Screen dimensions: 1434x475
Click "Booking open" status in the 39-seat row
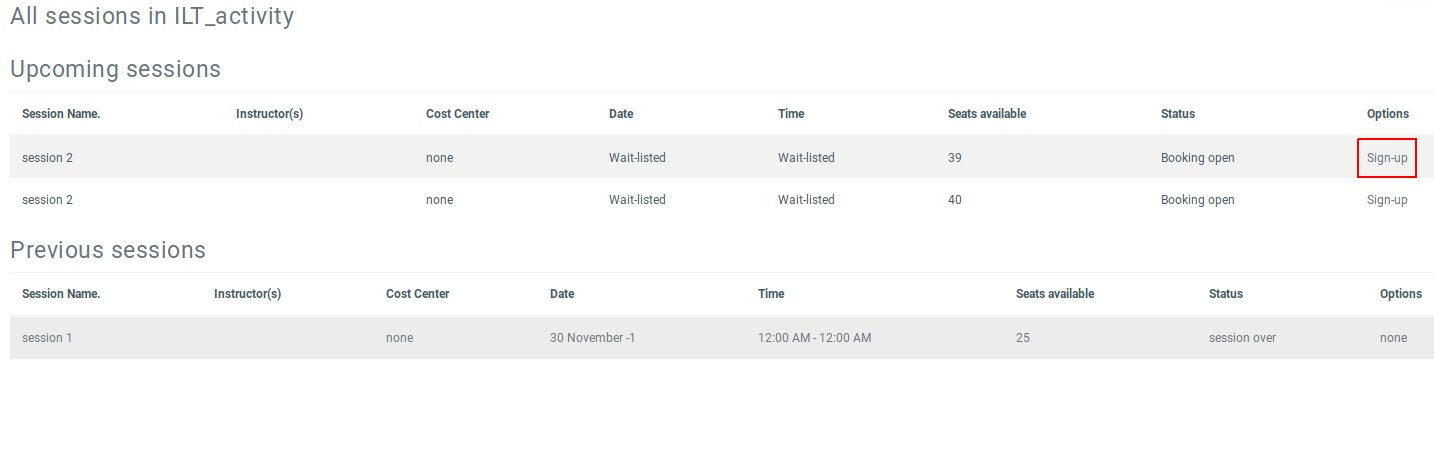[x=1197, y=158]
